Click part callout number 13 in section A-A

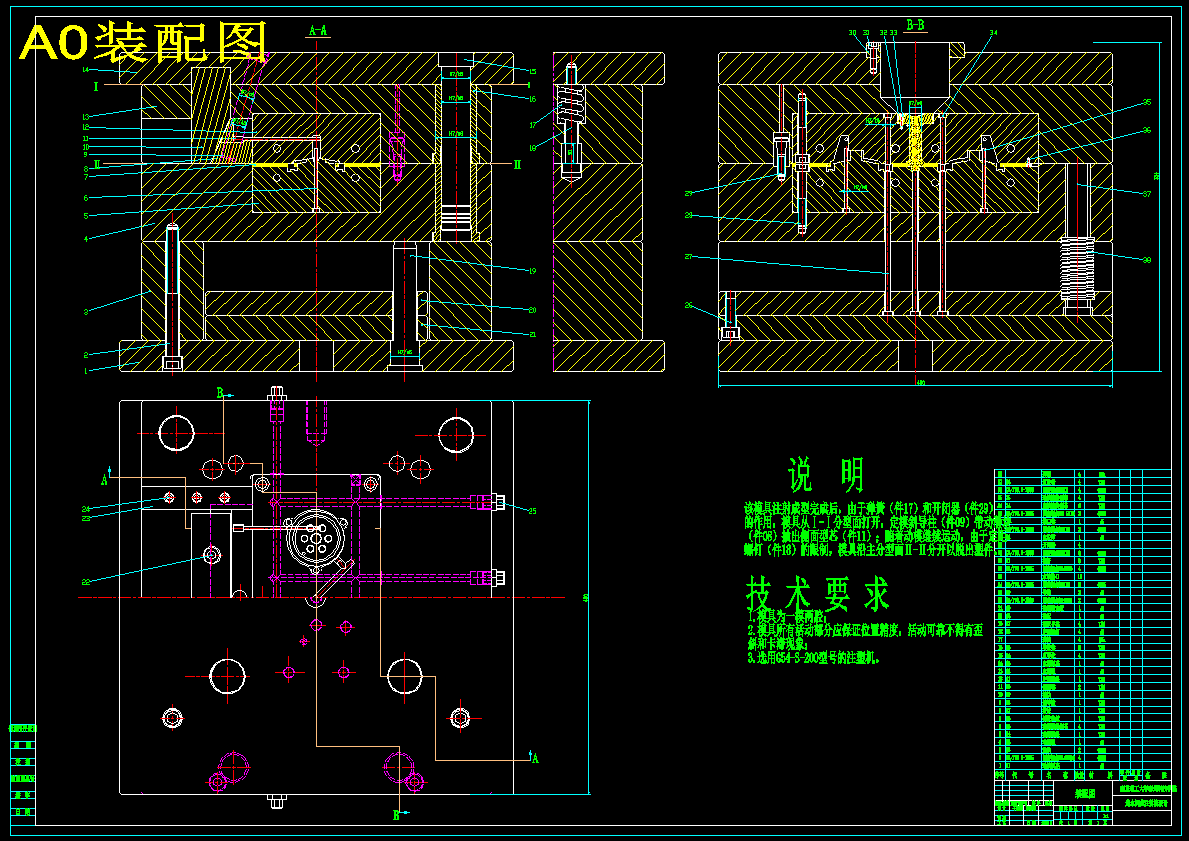coord(86,117)
